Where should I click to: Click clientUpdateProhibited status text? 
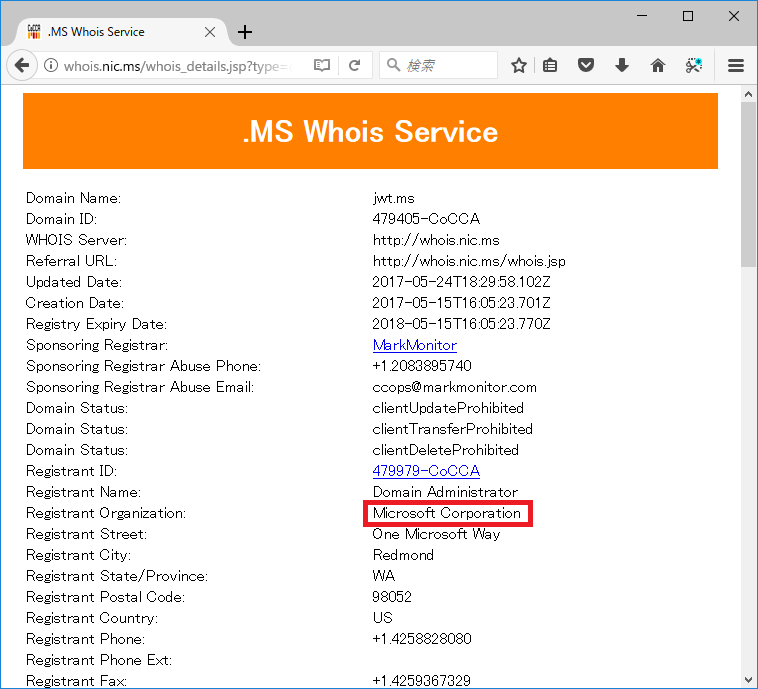coord(448,408)
